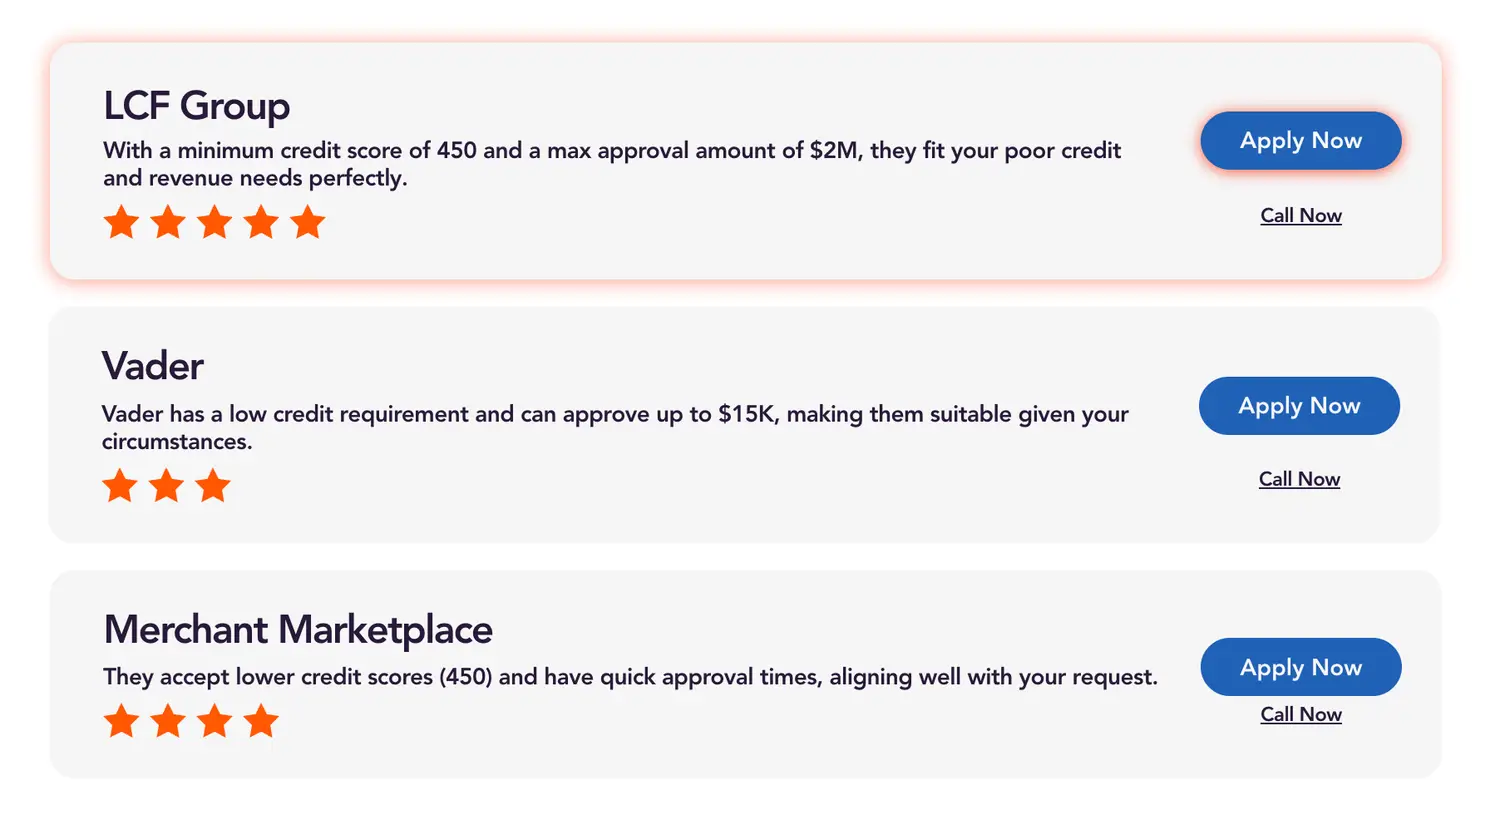Open the Call Now link for Vader
Viewport: 1500px width, 825px height.
tap(1299, 479)
